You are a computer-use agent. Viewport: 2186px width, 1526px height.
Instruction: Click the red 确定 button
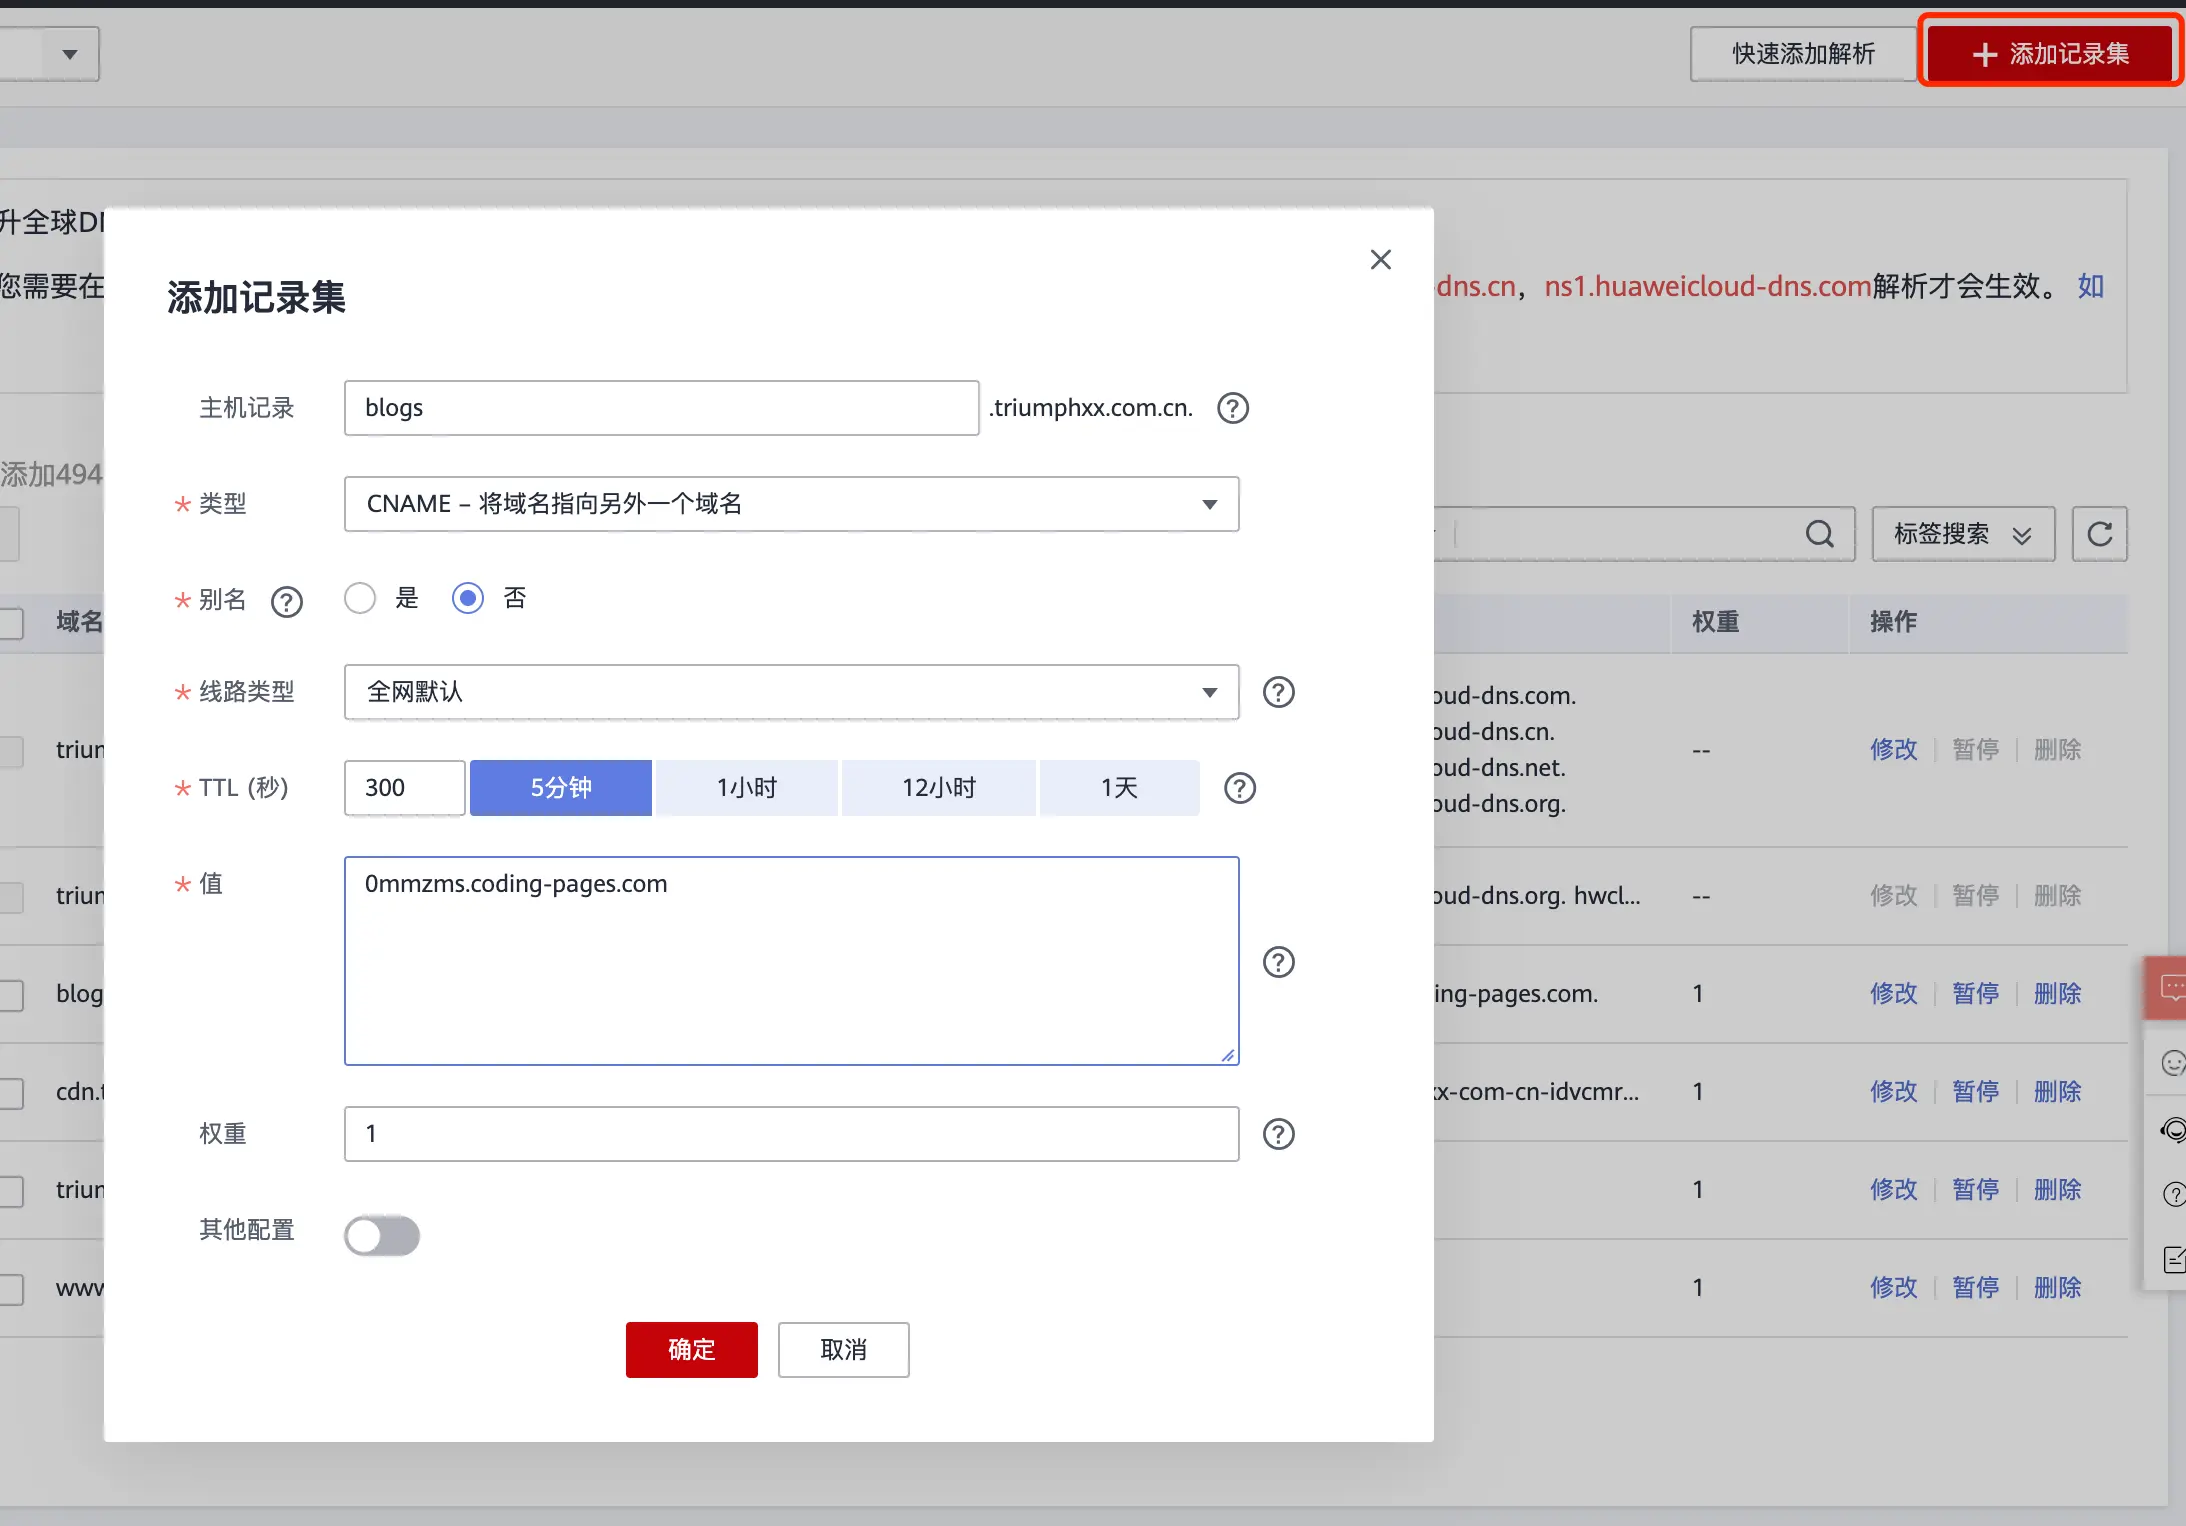[x=691, y=1349]
